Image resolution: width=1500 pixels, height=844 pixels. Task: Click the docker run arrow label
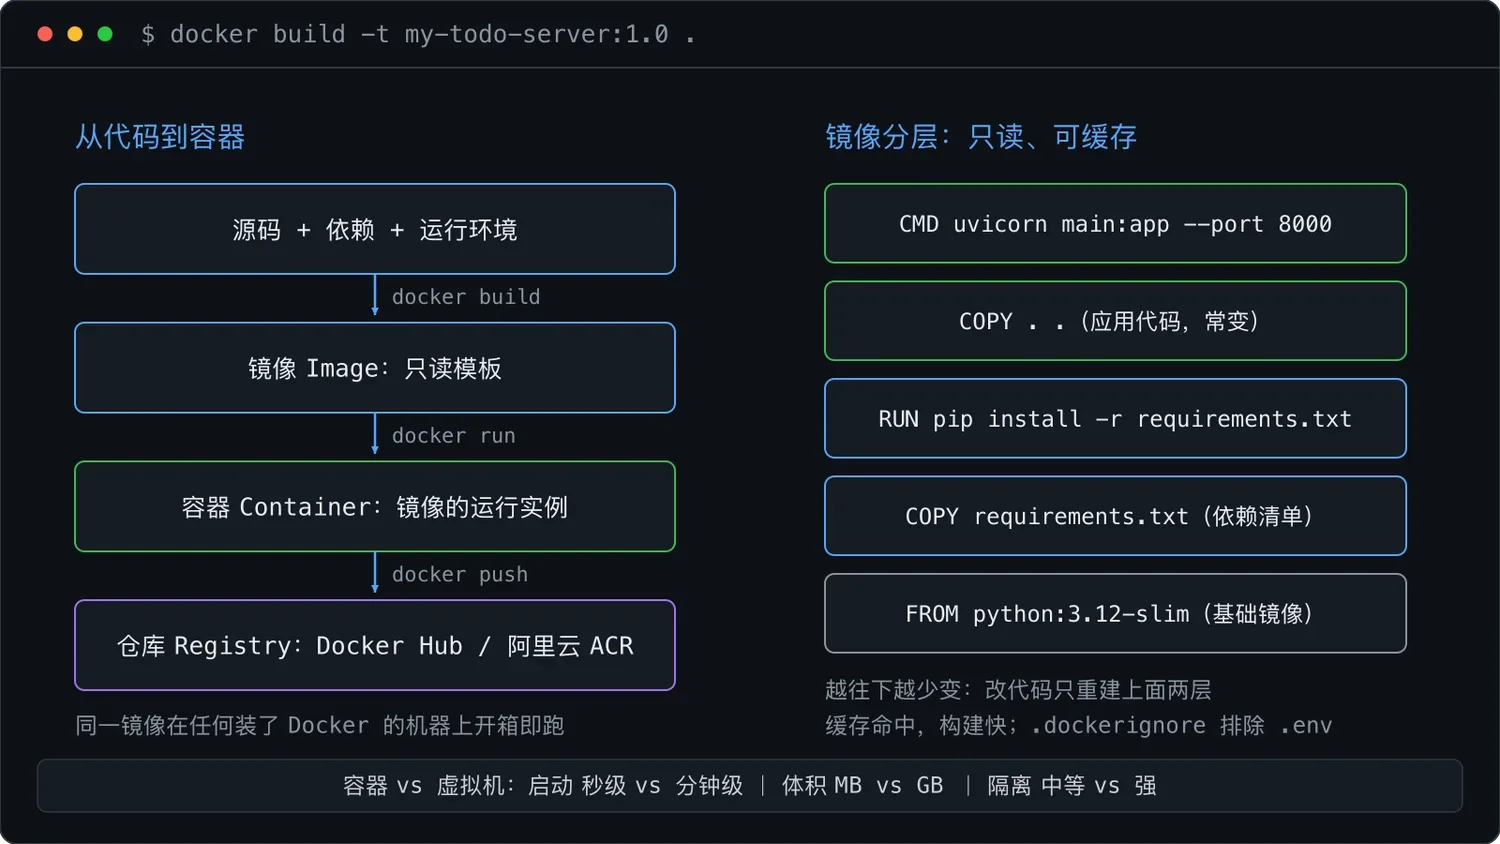click(x=454, y=436)
